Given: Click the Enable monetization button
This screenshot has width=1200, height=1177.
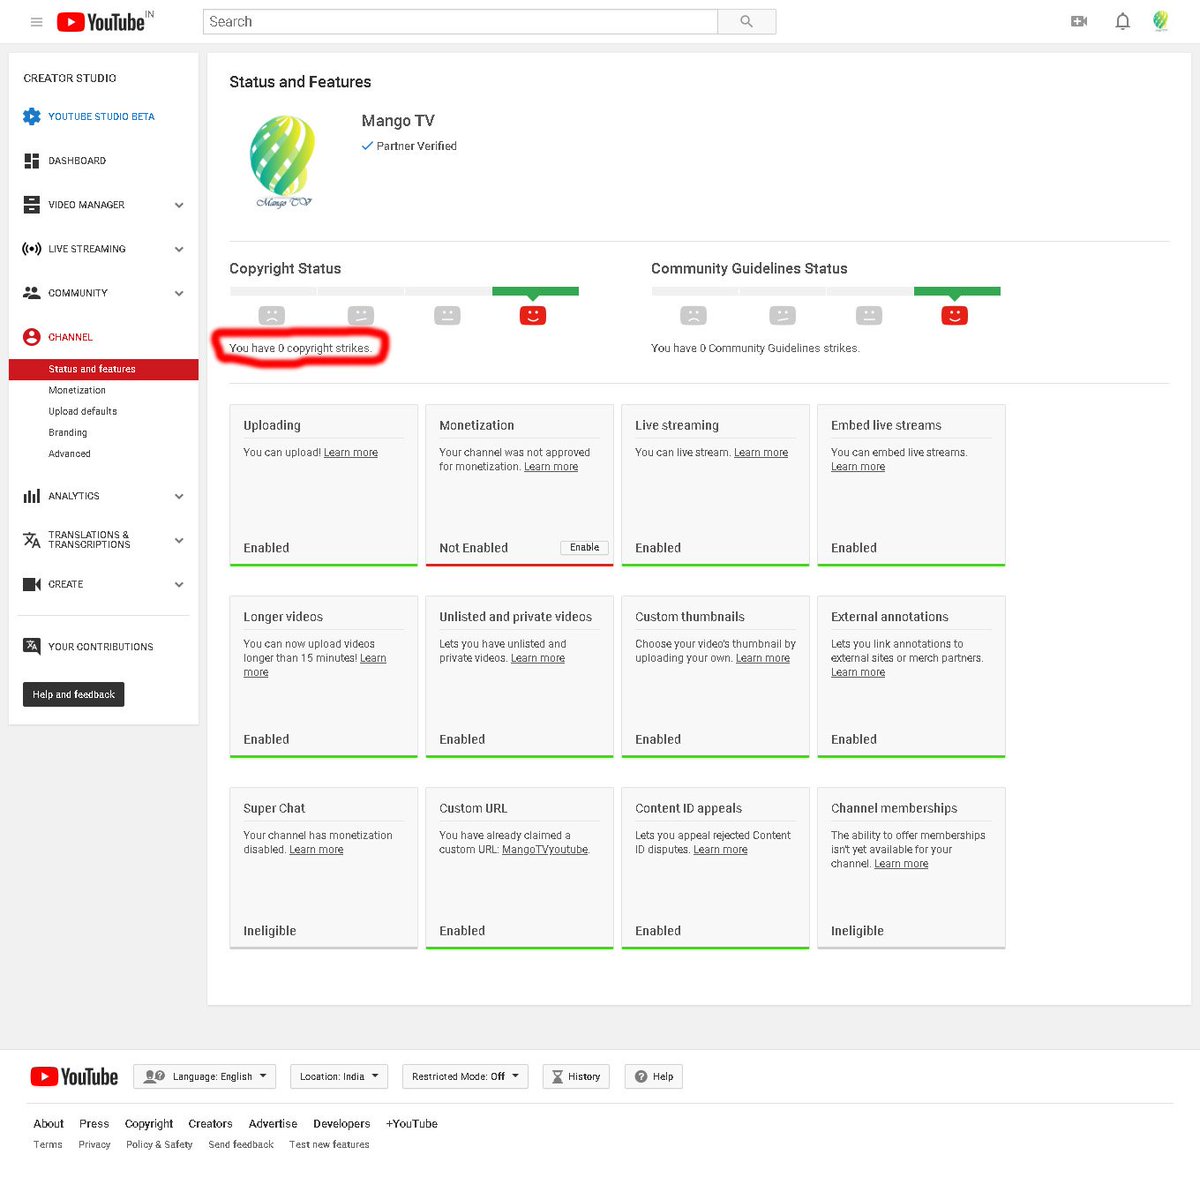Looking at the screenshot, I should pyautogui.click(x=585, y=547).
